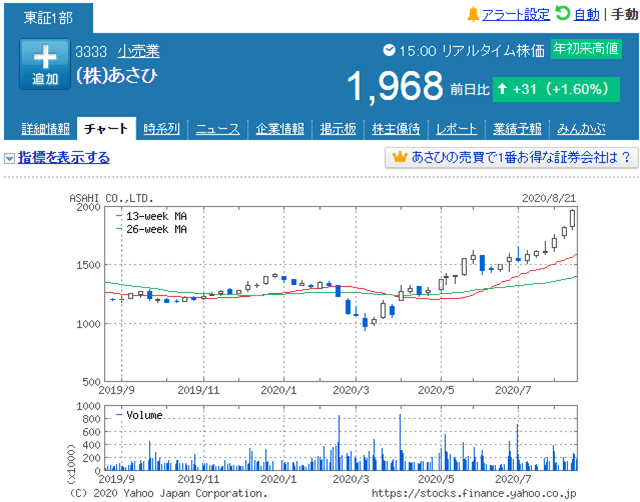
Task: Click the (株)あさひ company name
Action: 117,75
